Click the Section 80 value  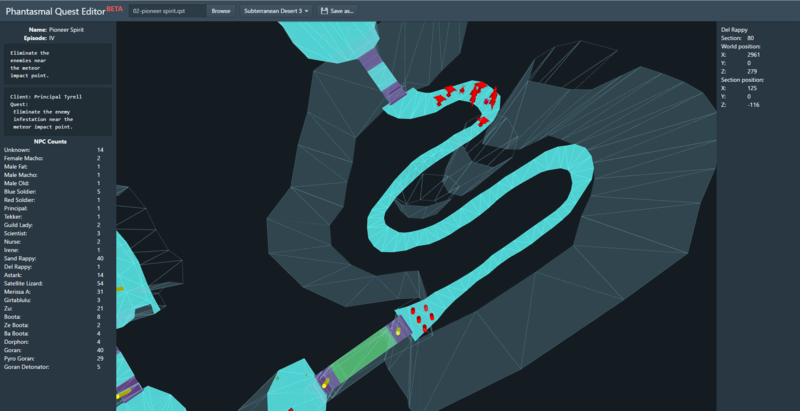point(751,38)
